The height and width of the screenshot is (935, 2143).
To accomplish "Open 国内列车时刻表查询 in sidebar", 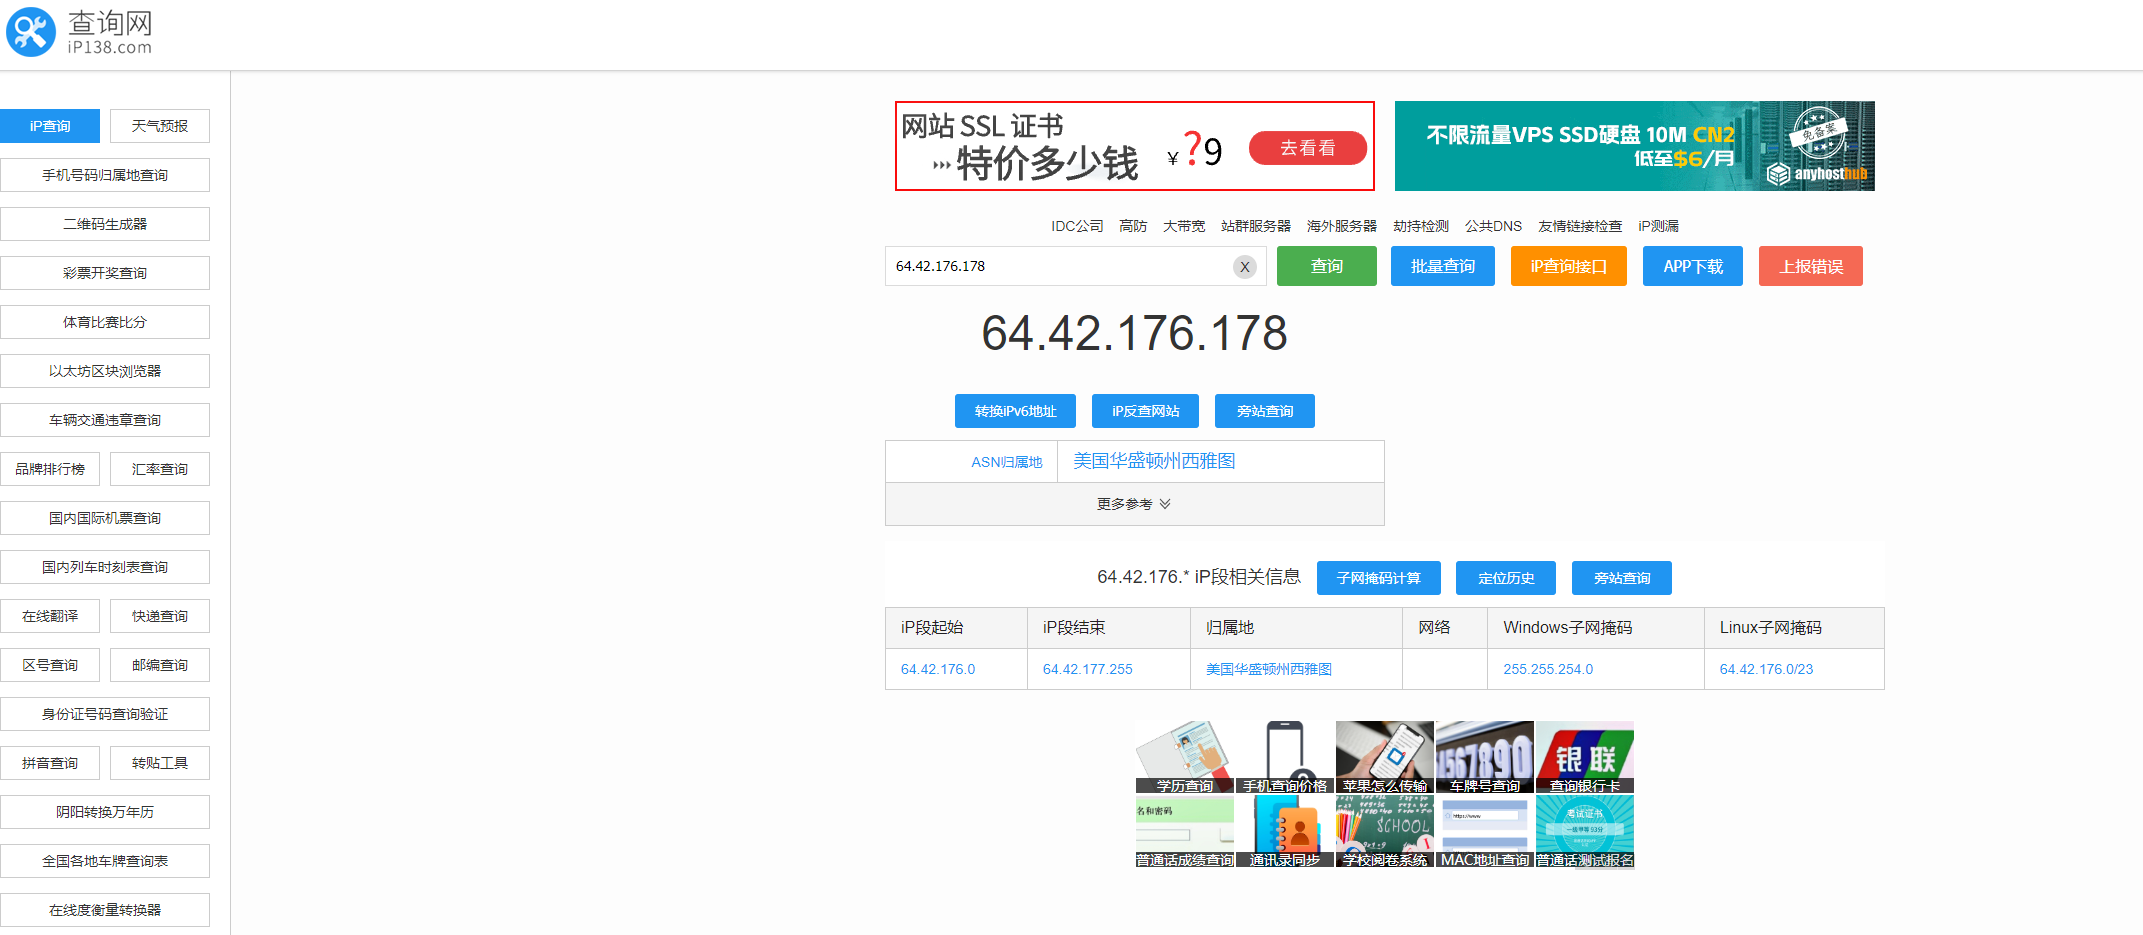I will [105, 567].
